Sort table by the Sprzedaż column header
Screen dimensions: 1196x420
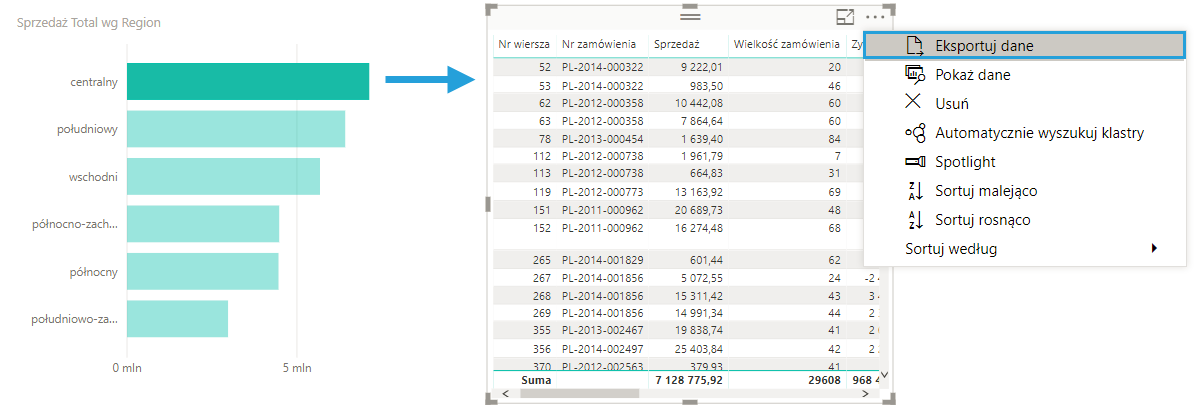coord(676,44)
